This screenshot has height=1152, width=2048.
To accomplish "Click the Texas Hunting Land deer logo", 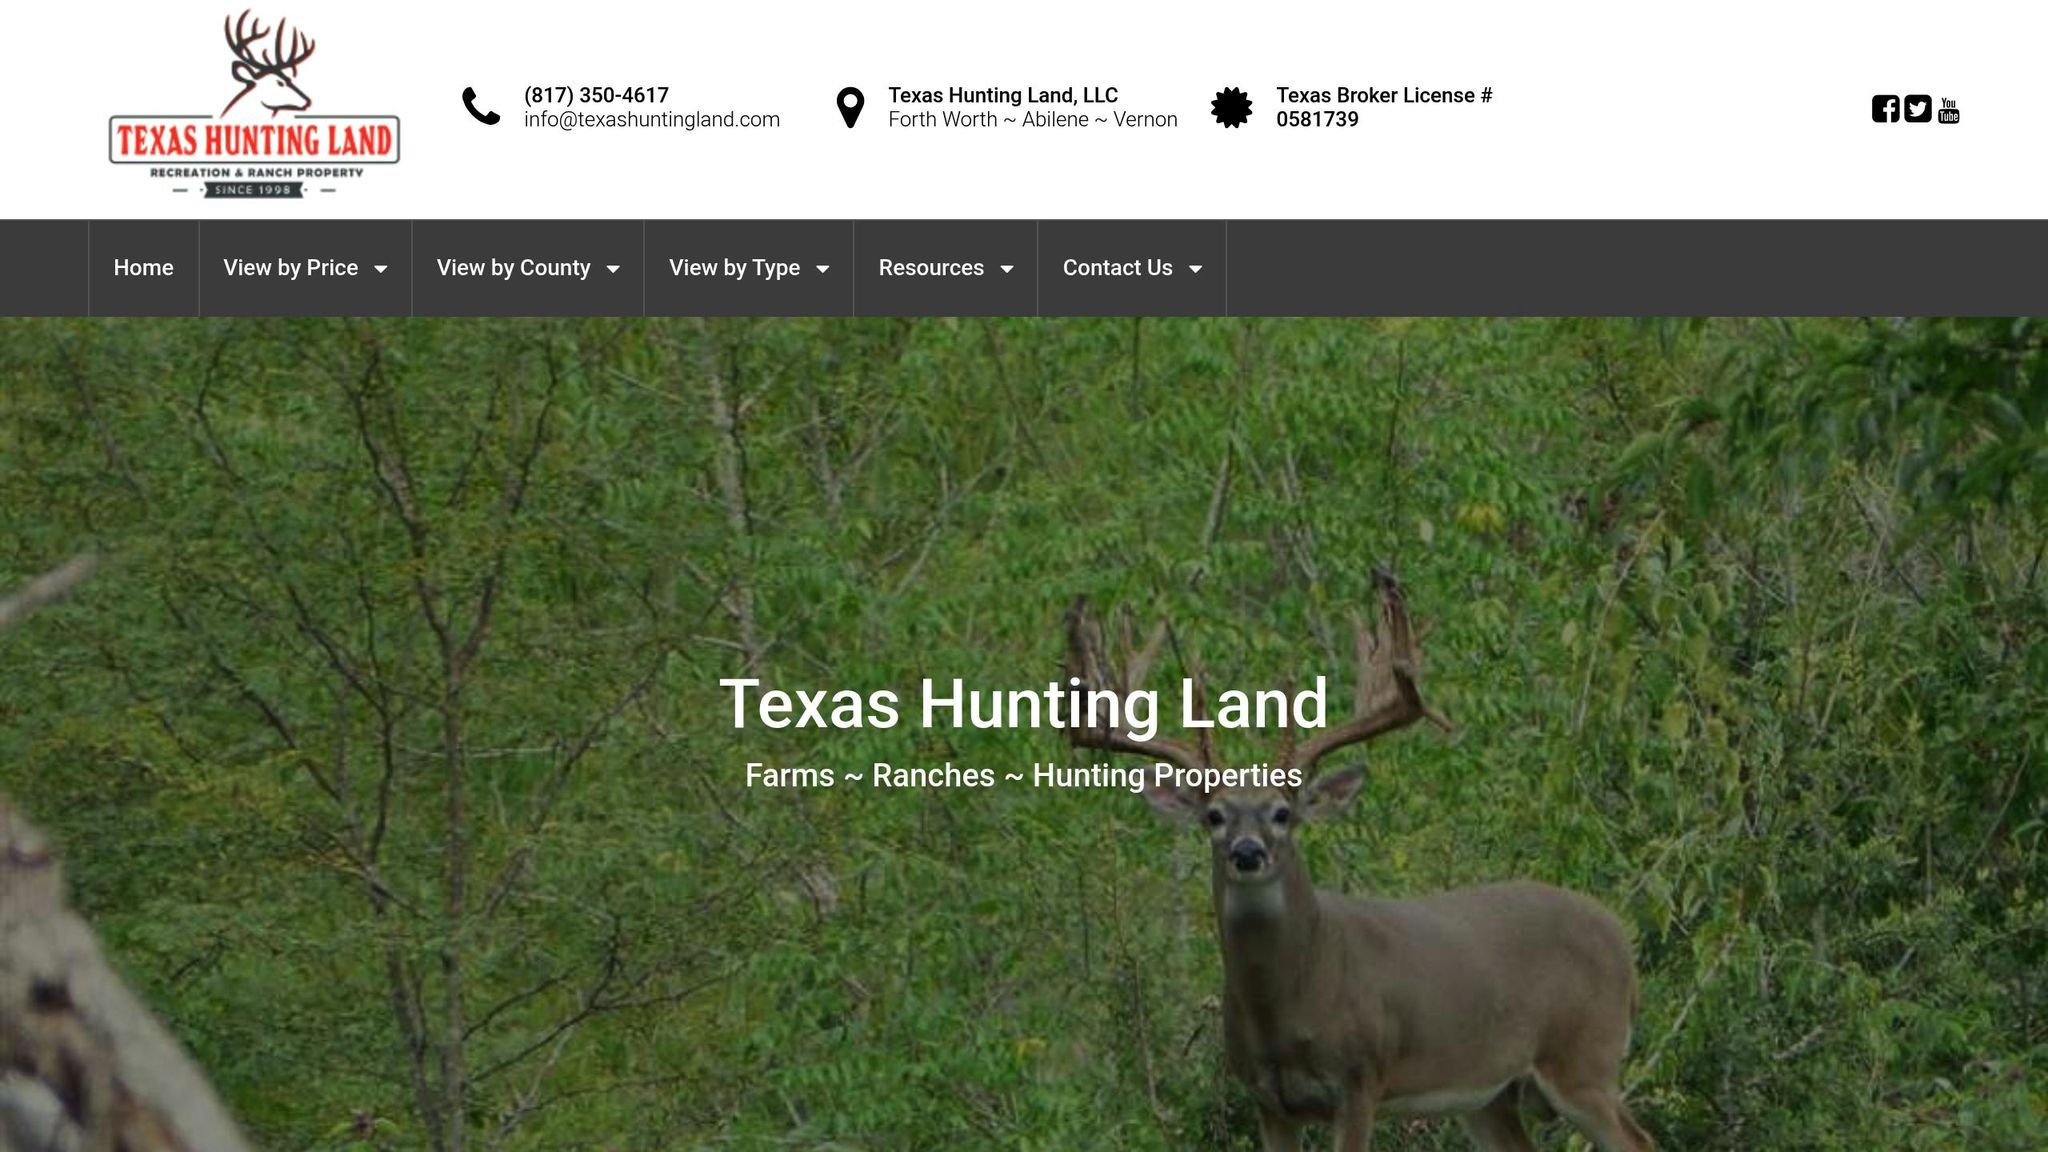I will pos(254,104).
